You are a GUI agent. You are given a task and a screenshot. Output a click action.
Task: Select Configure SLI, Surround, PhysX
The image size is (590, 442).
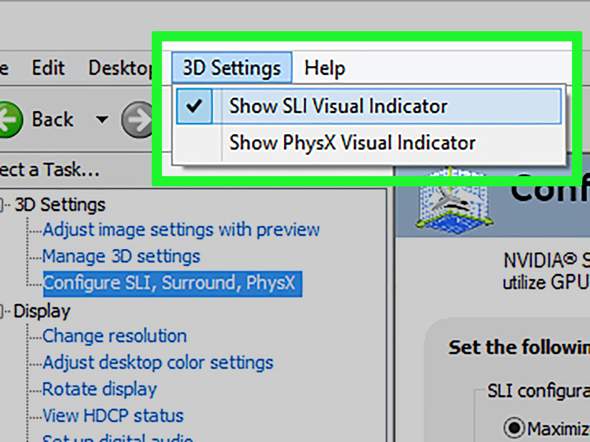coord(172,284)
